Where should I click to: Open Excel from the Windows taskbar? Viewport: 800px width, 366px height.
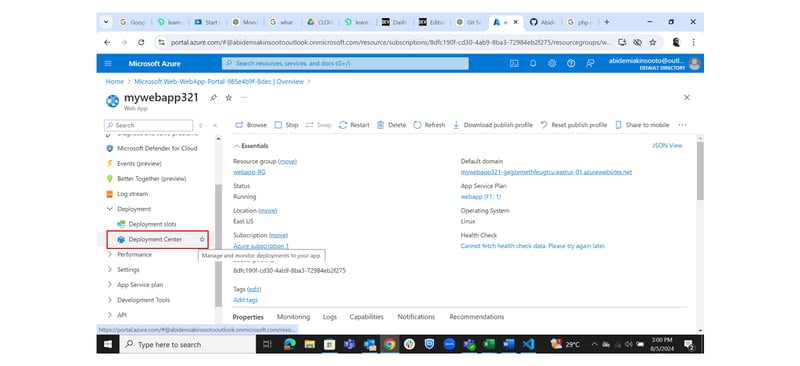pos(489,345)
